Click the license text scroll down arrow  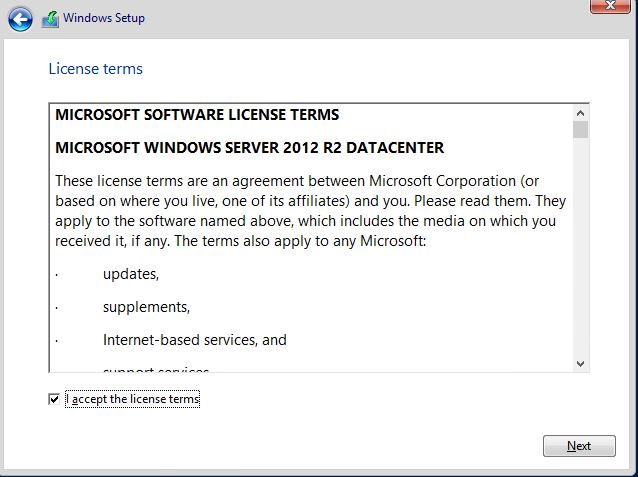click(x=580, y=364)
